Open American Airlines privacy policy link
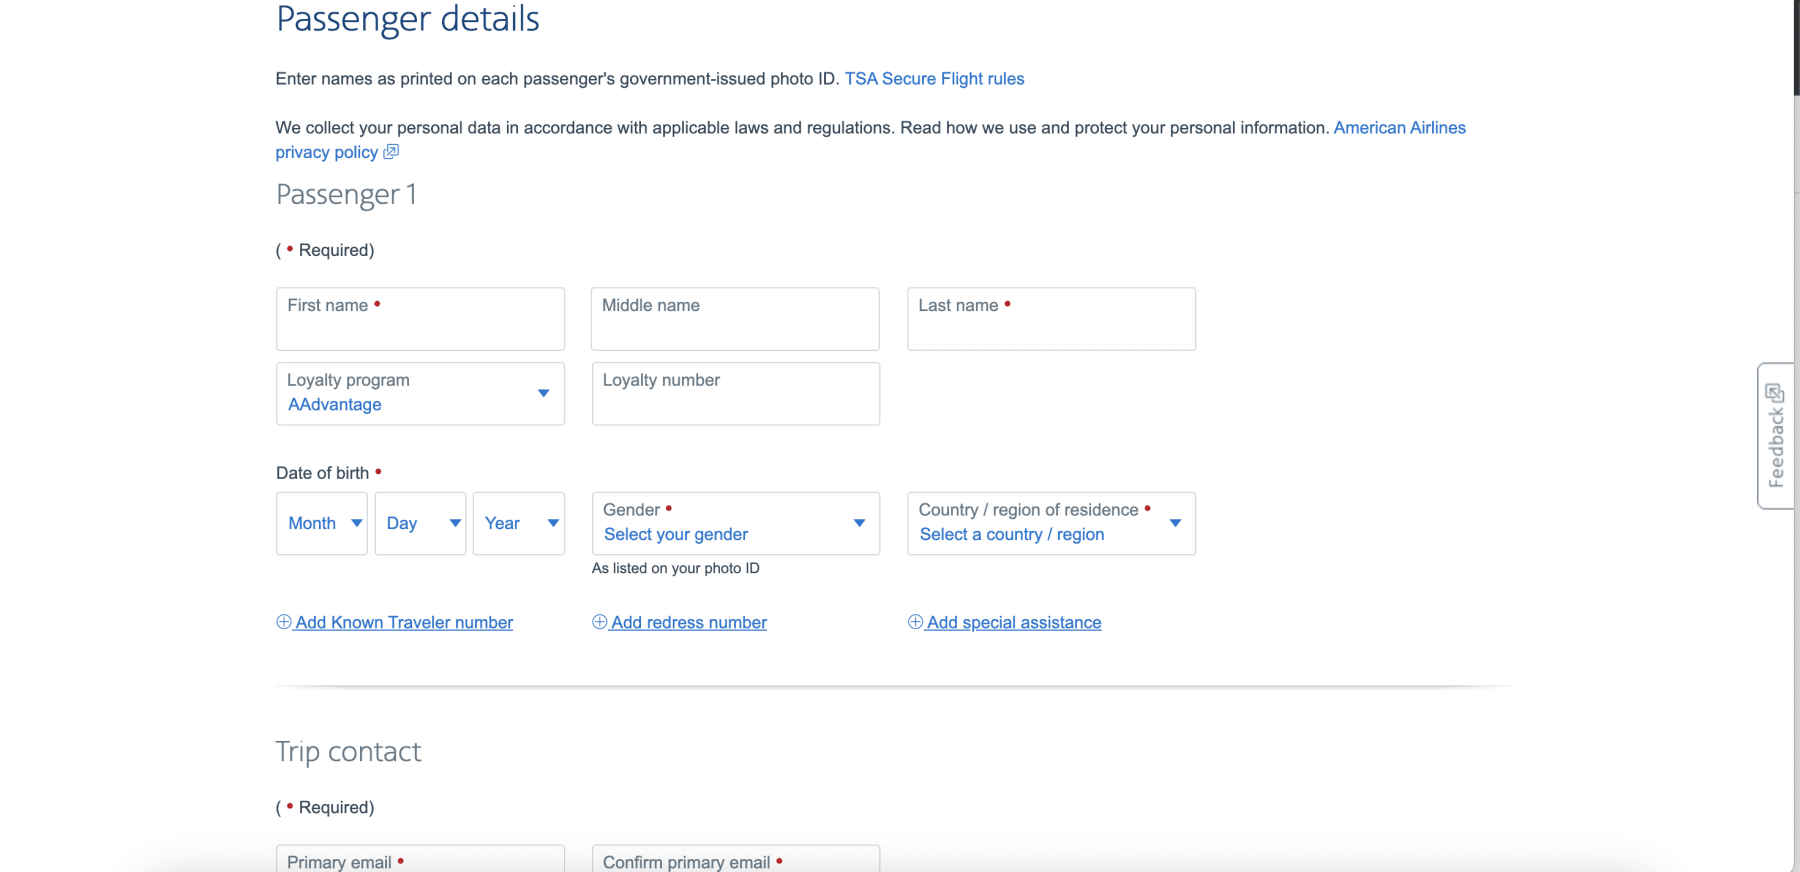 (x=1399, y=128)
